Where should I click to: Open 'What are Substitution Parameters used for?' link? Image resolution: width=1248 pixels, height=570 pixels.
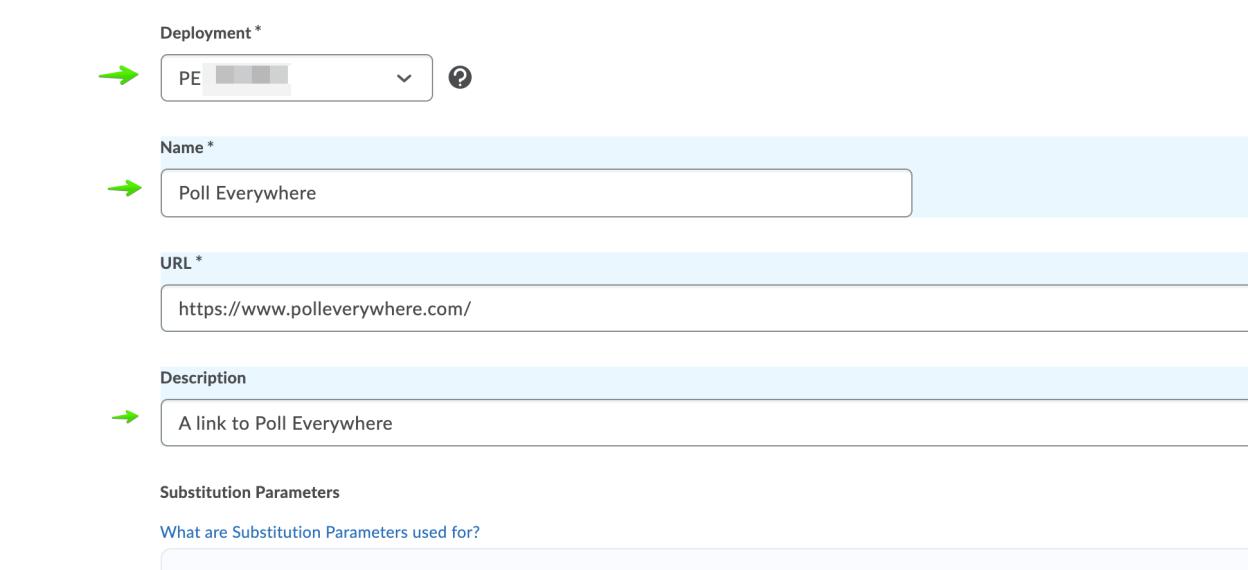(x=320, y=532)
